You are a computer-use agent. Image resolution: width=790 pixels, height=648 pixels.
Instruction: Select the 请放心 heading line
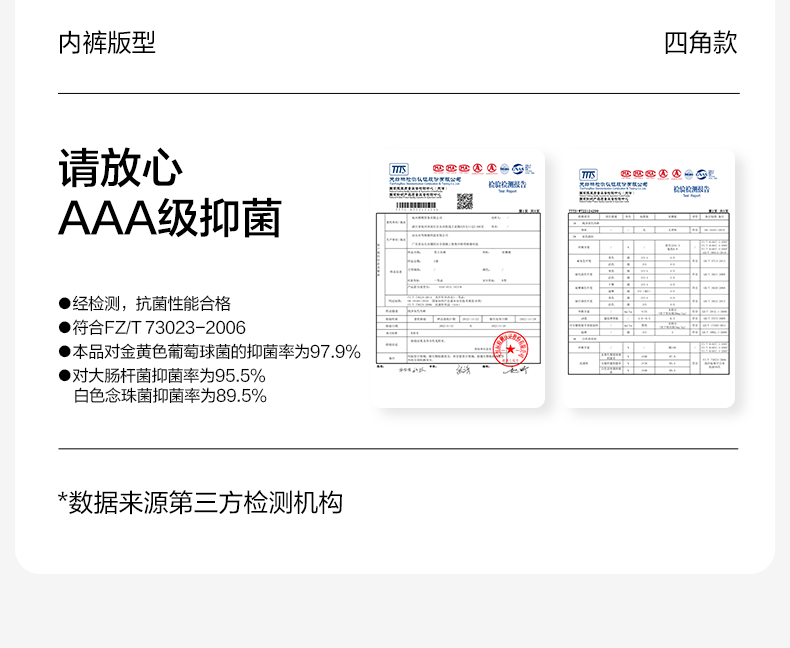tap(120, 168)
